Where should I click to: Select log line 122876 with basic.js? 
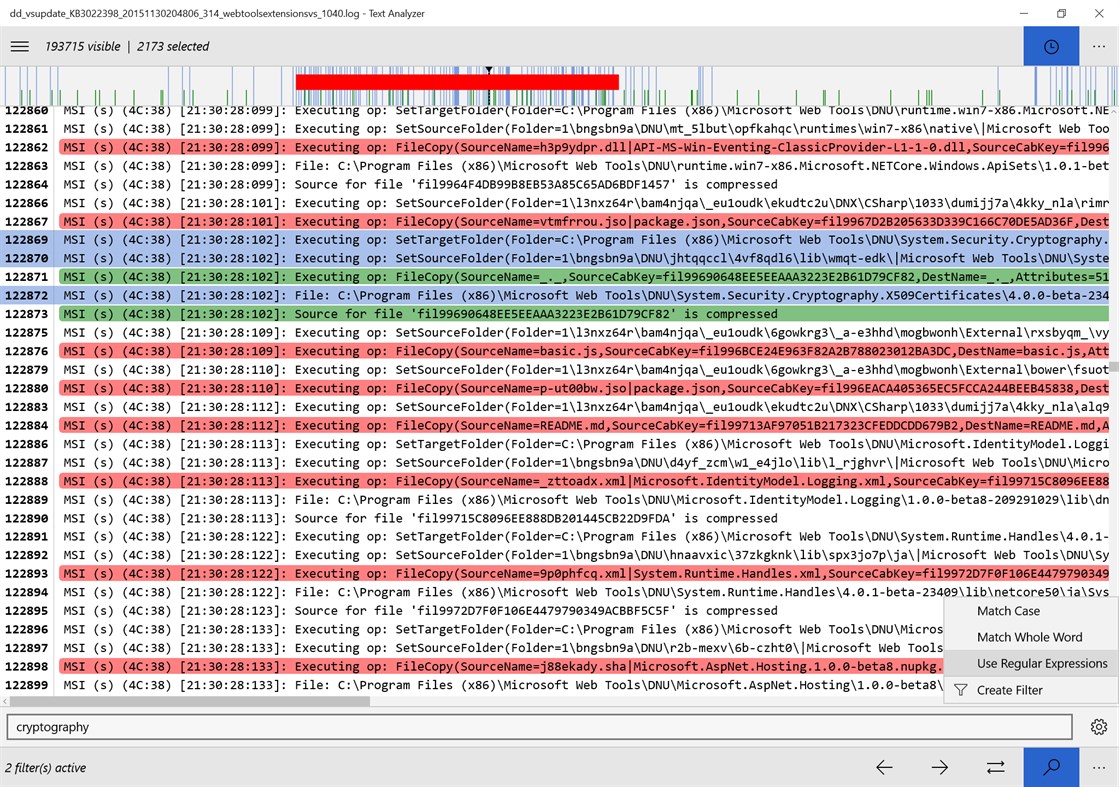[557, 351]
